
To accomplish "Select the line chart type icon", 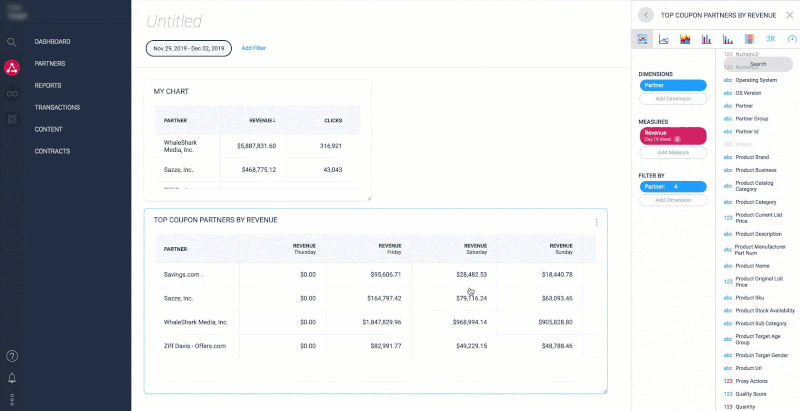I will click(664, 39).
